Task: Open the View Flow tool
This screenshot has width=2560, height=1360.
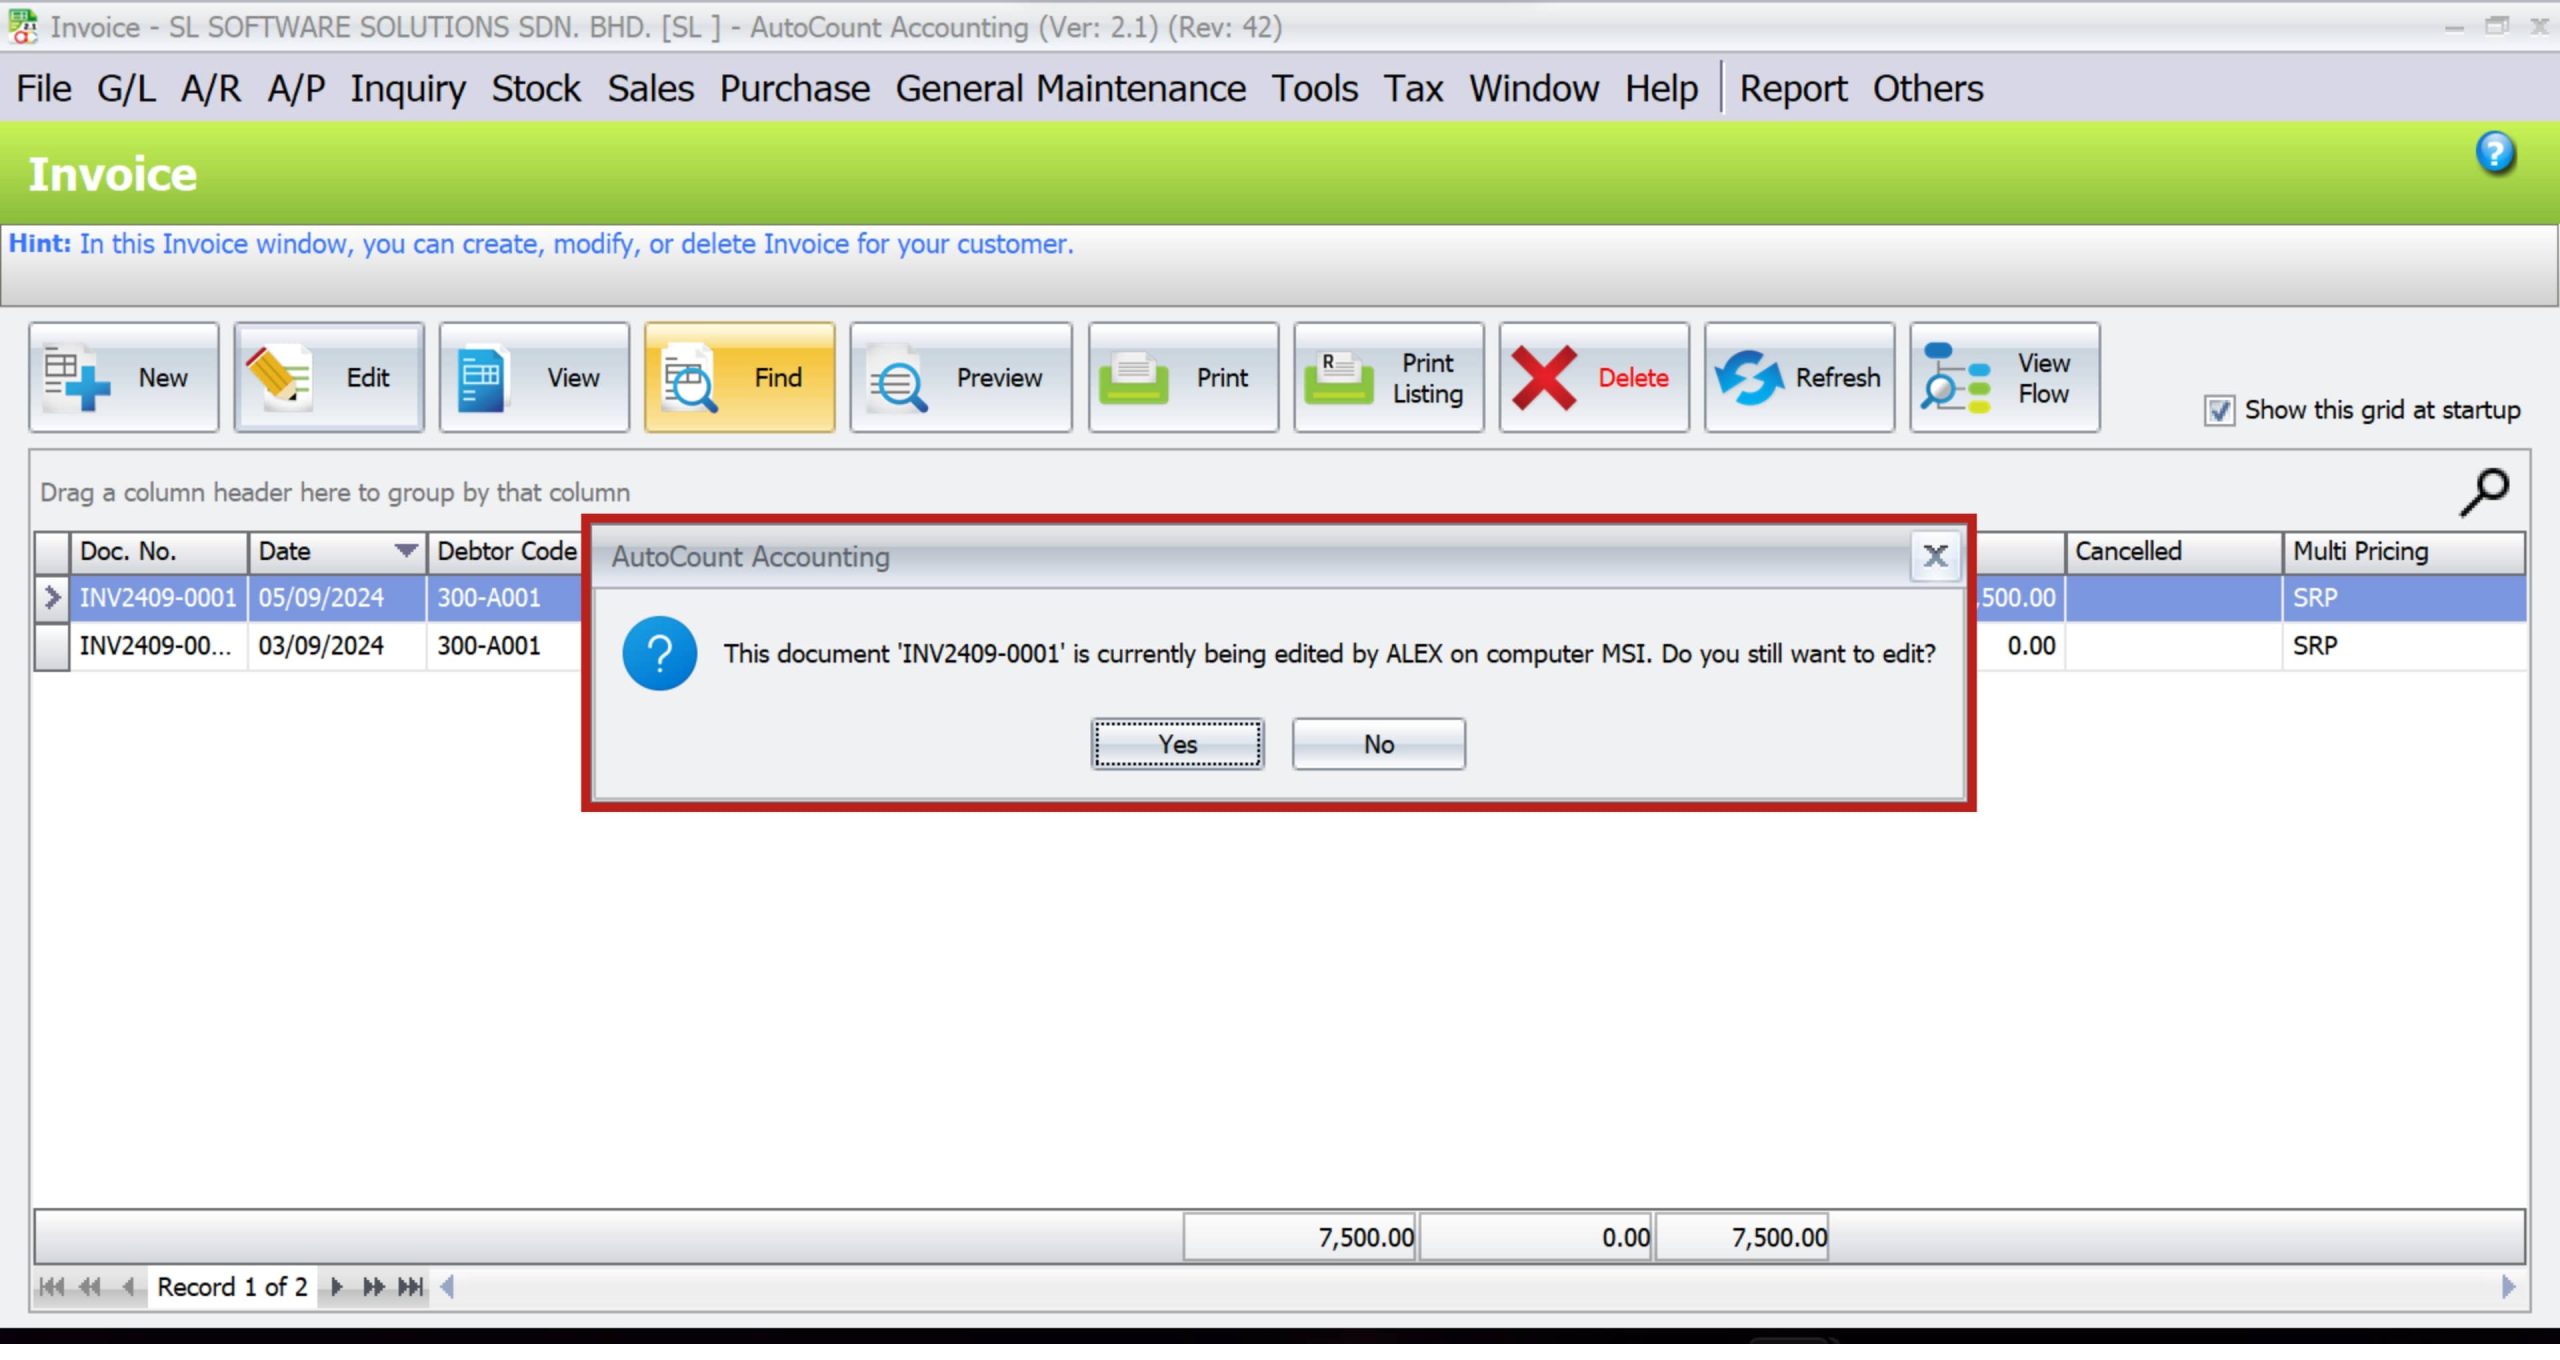Action: click(x=2003, y=378)
